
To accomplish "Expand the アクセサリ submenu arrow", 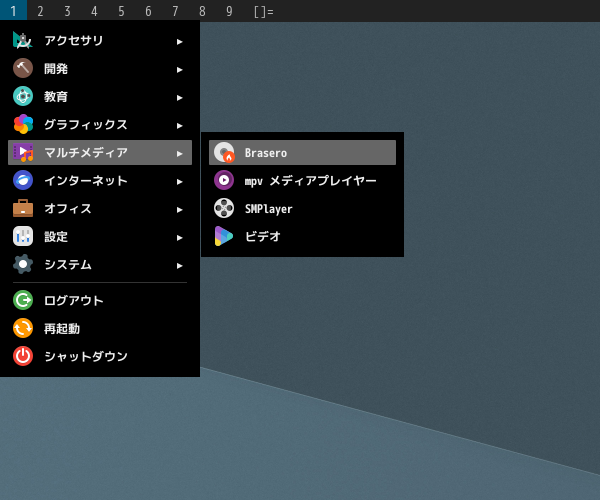I will [179, 41].
